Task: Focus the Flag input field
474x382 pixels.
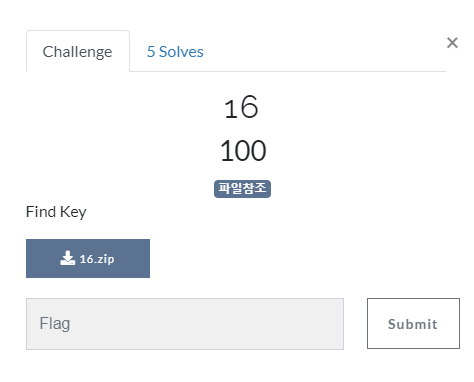Action: pyautogui.click(x=185, y=324)
